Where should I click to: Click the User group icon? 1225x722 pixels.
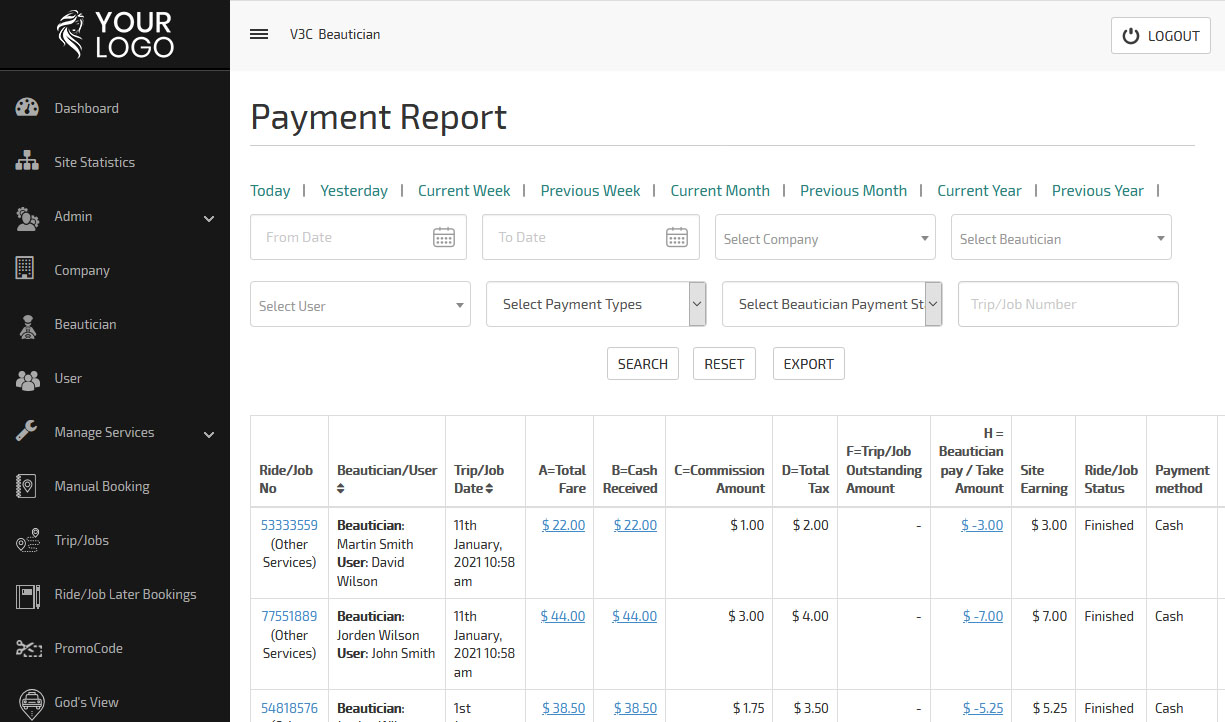(27, 379)
